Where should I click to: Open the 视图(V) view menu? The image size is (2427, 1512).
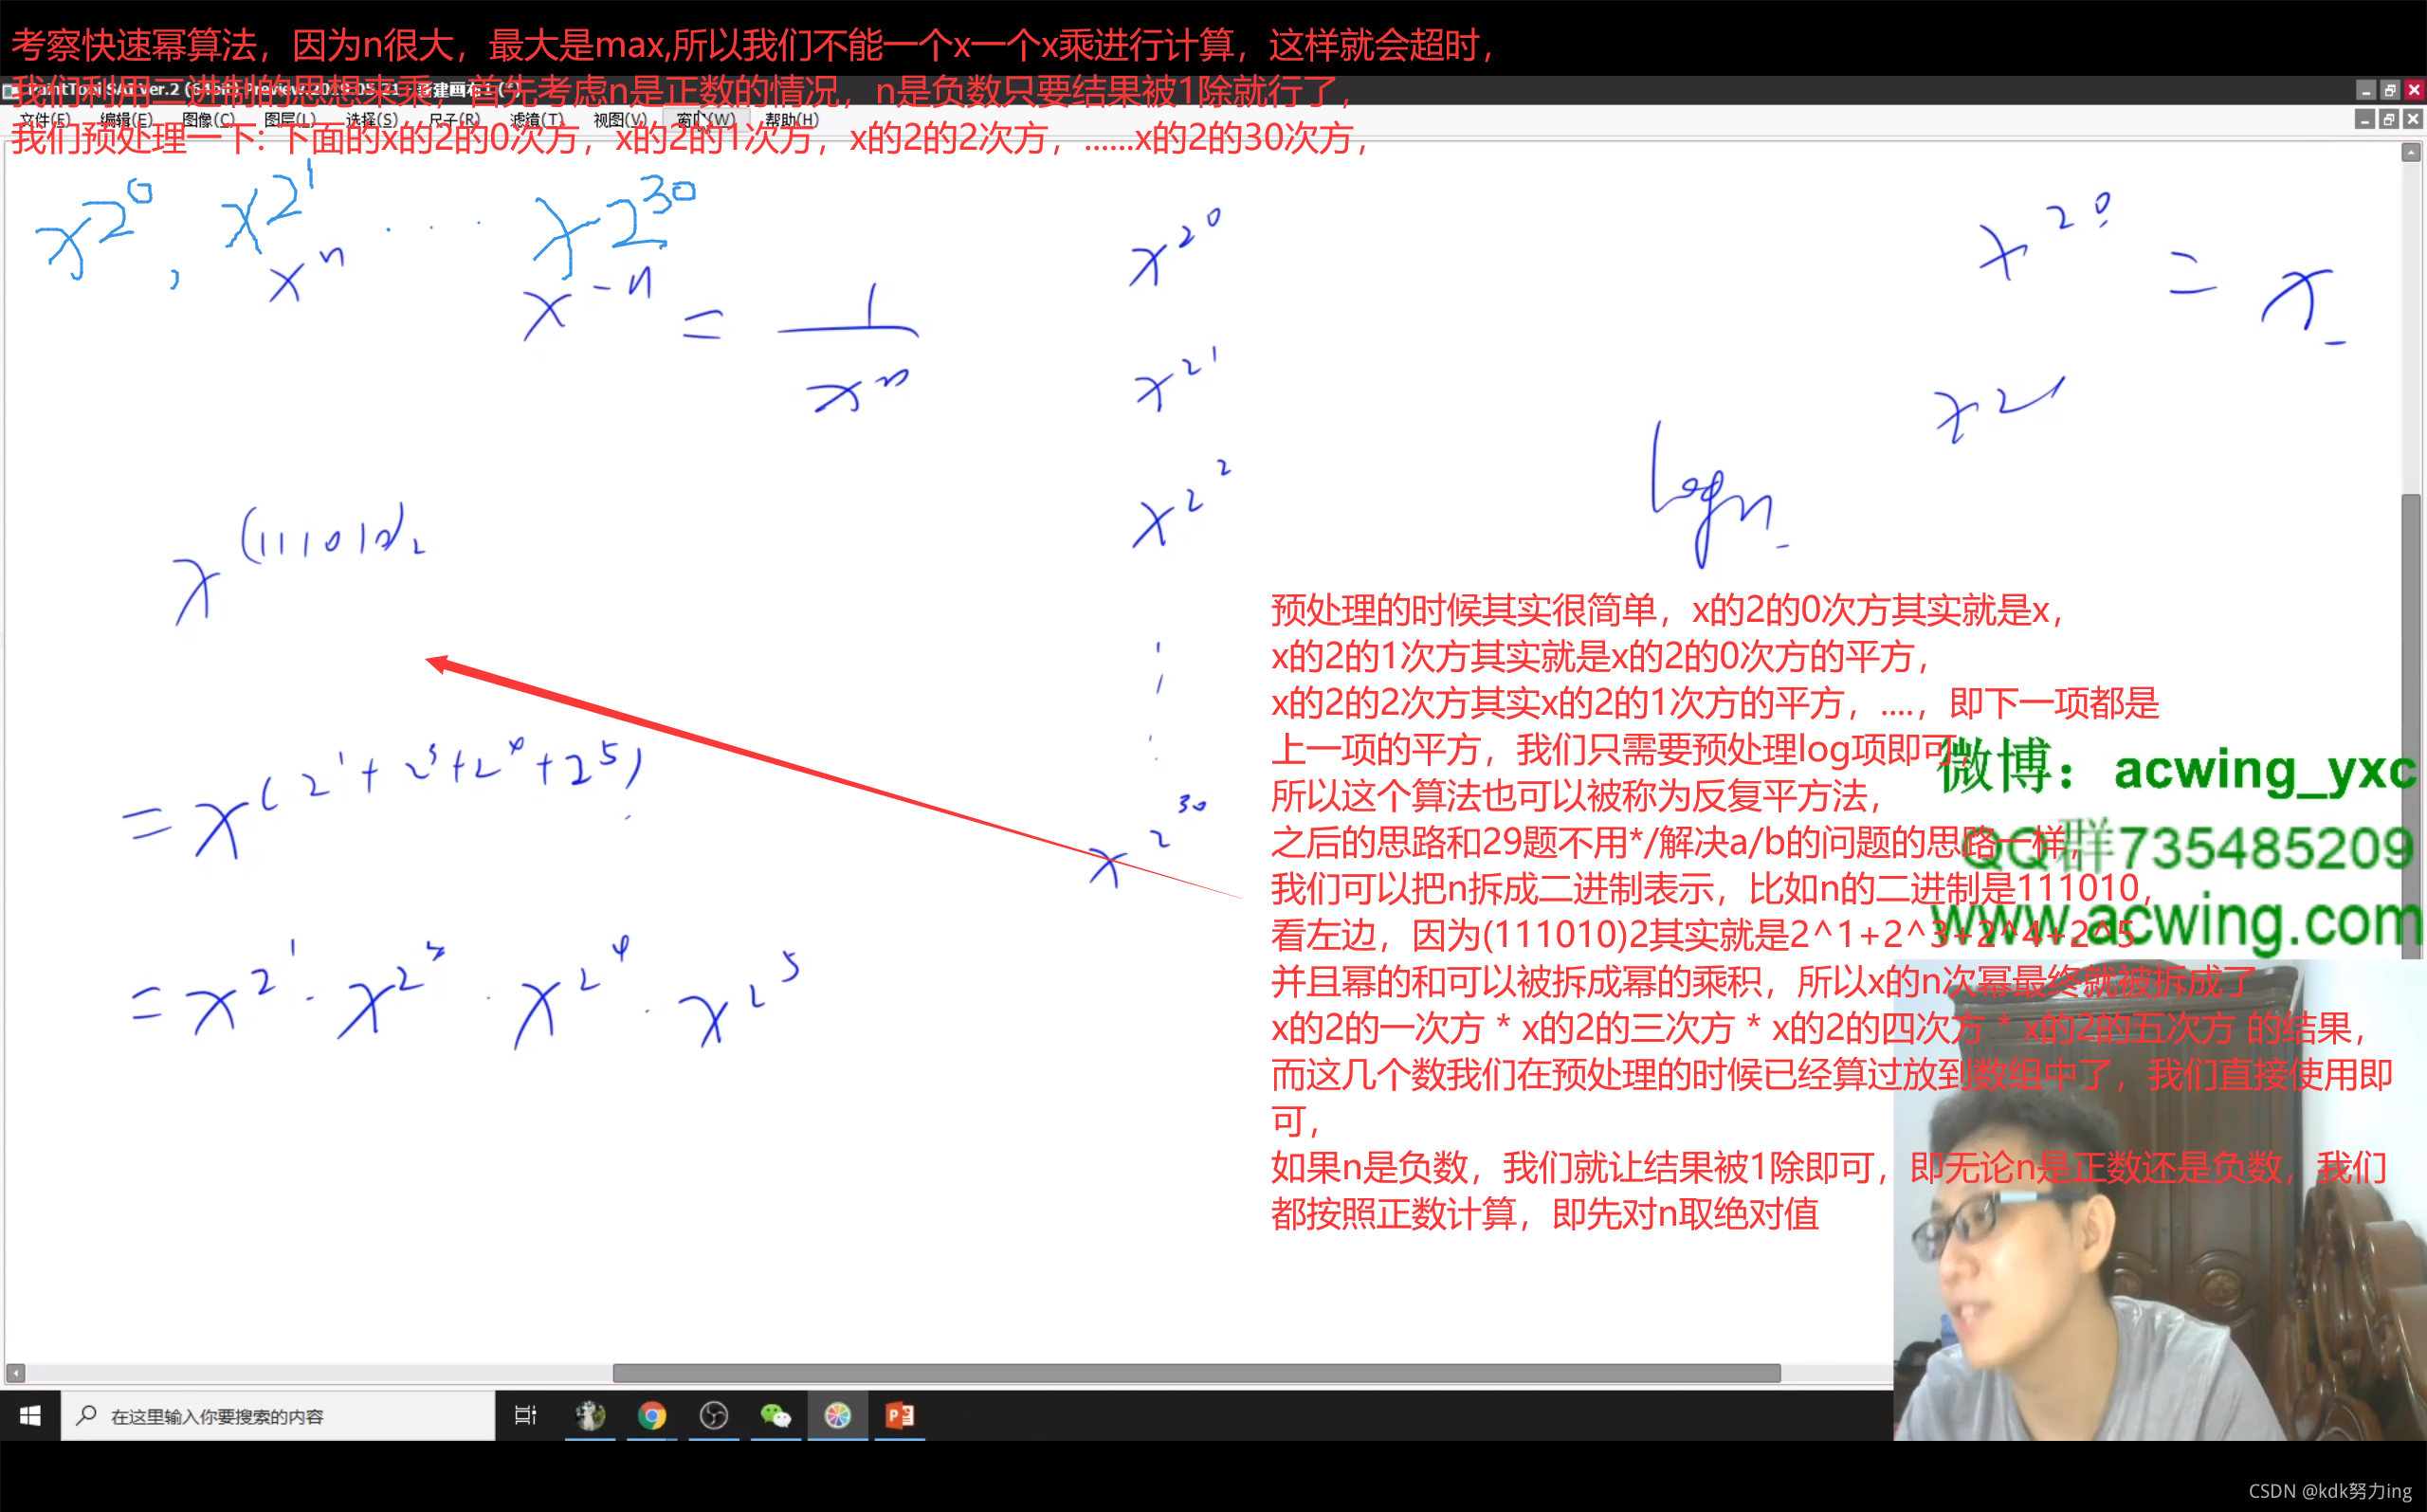click(x=619, y=120)
